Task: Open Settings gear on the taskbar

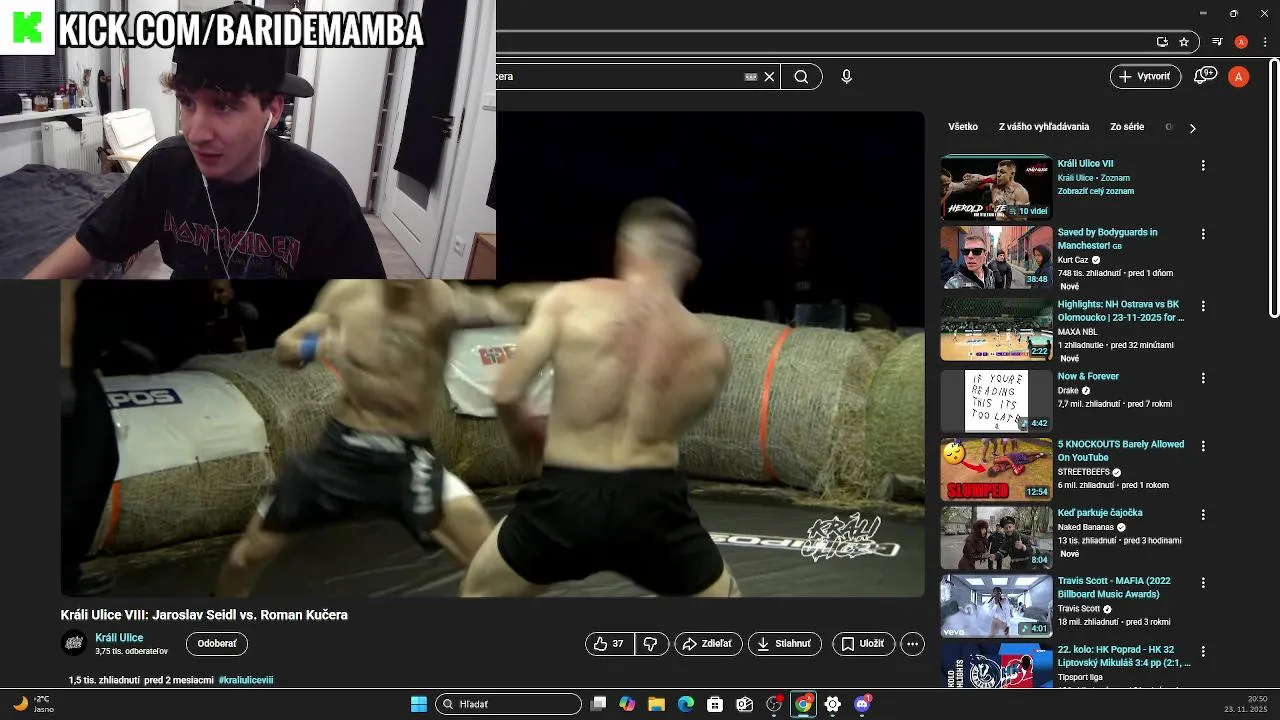Action: [x=832, y=704]
